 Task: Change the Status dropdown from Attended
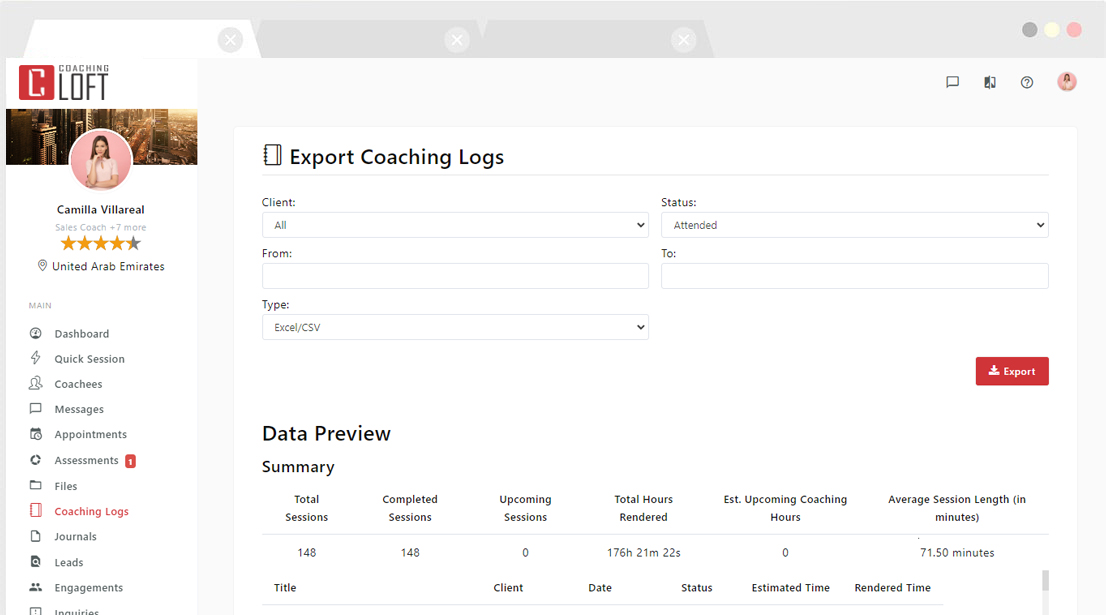(x=855, y=224)
